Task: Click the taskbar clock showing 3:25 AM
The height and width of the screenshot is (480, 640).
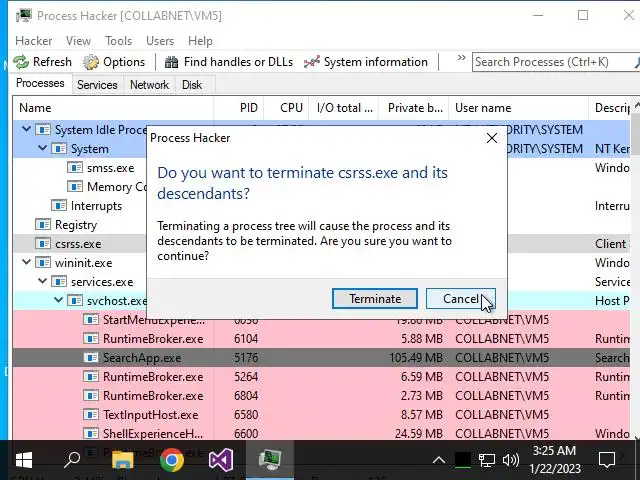Action: [555, 460]
